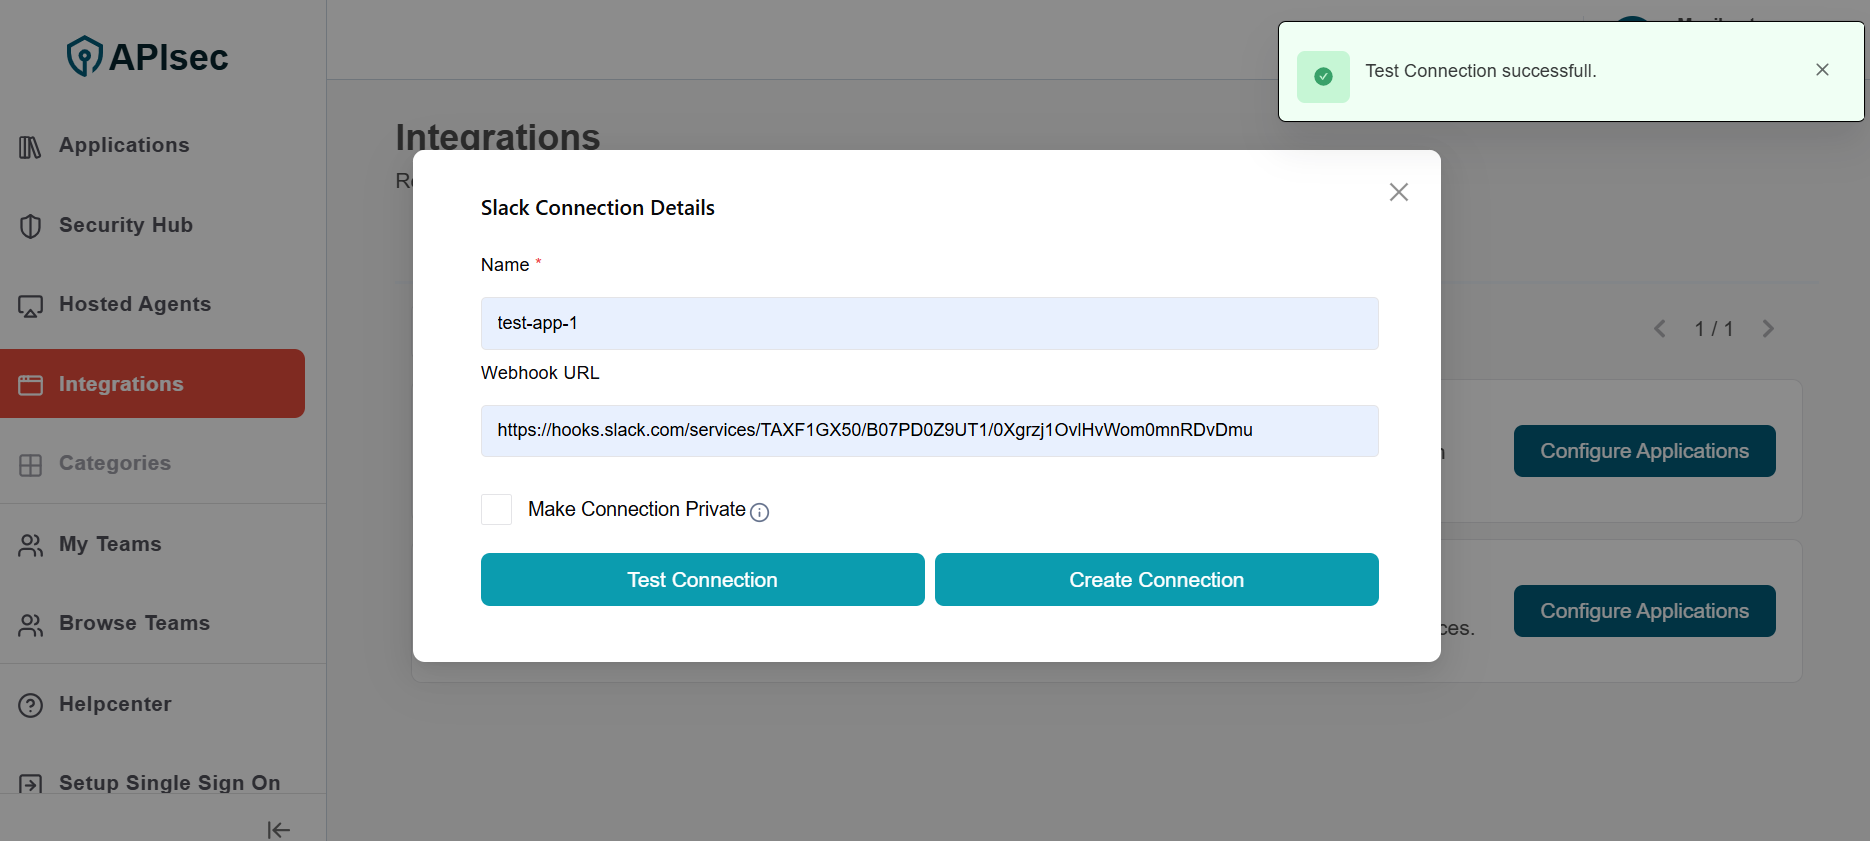
Task: Click the green success checkmark icon
Action: tap(1323, 77)
